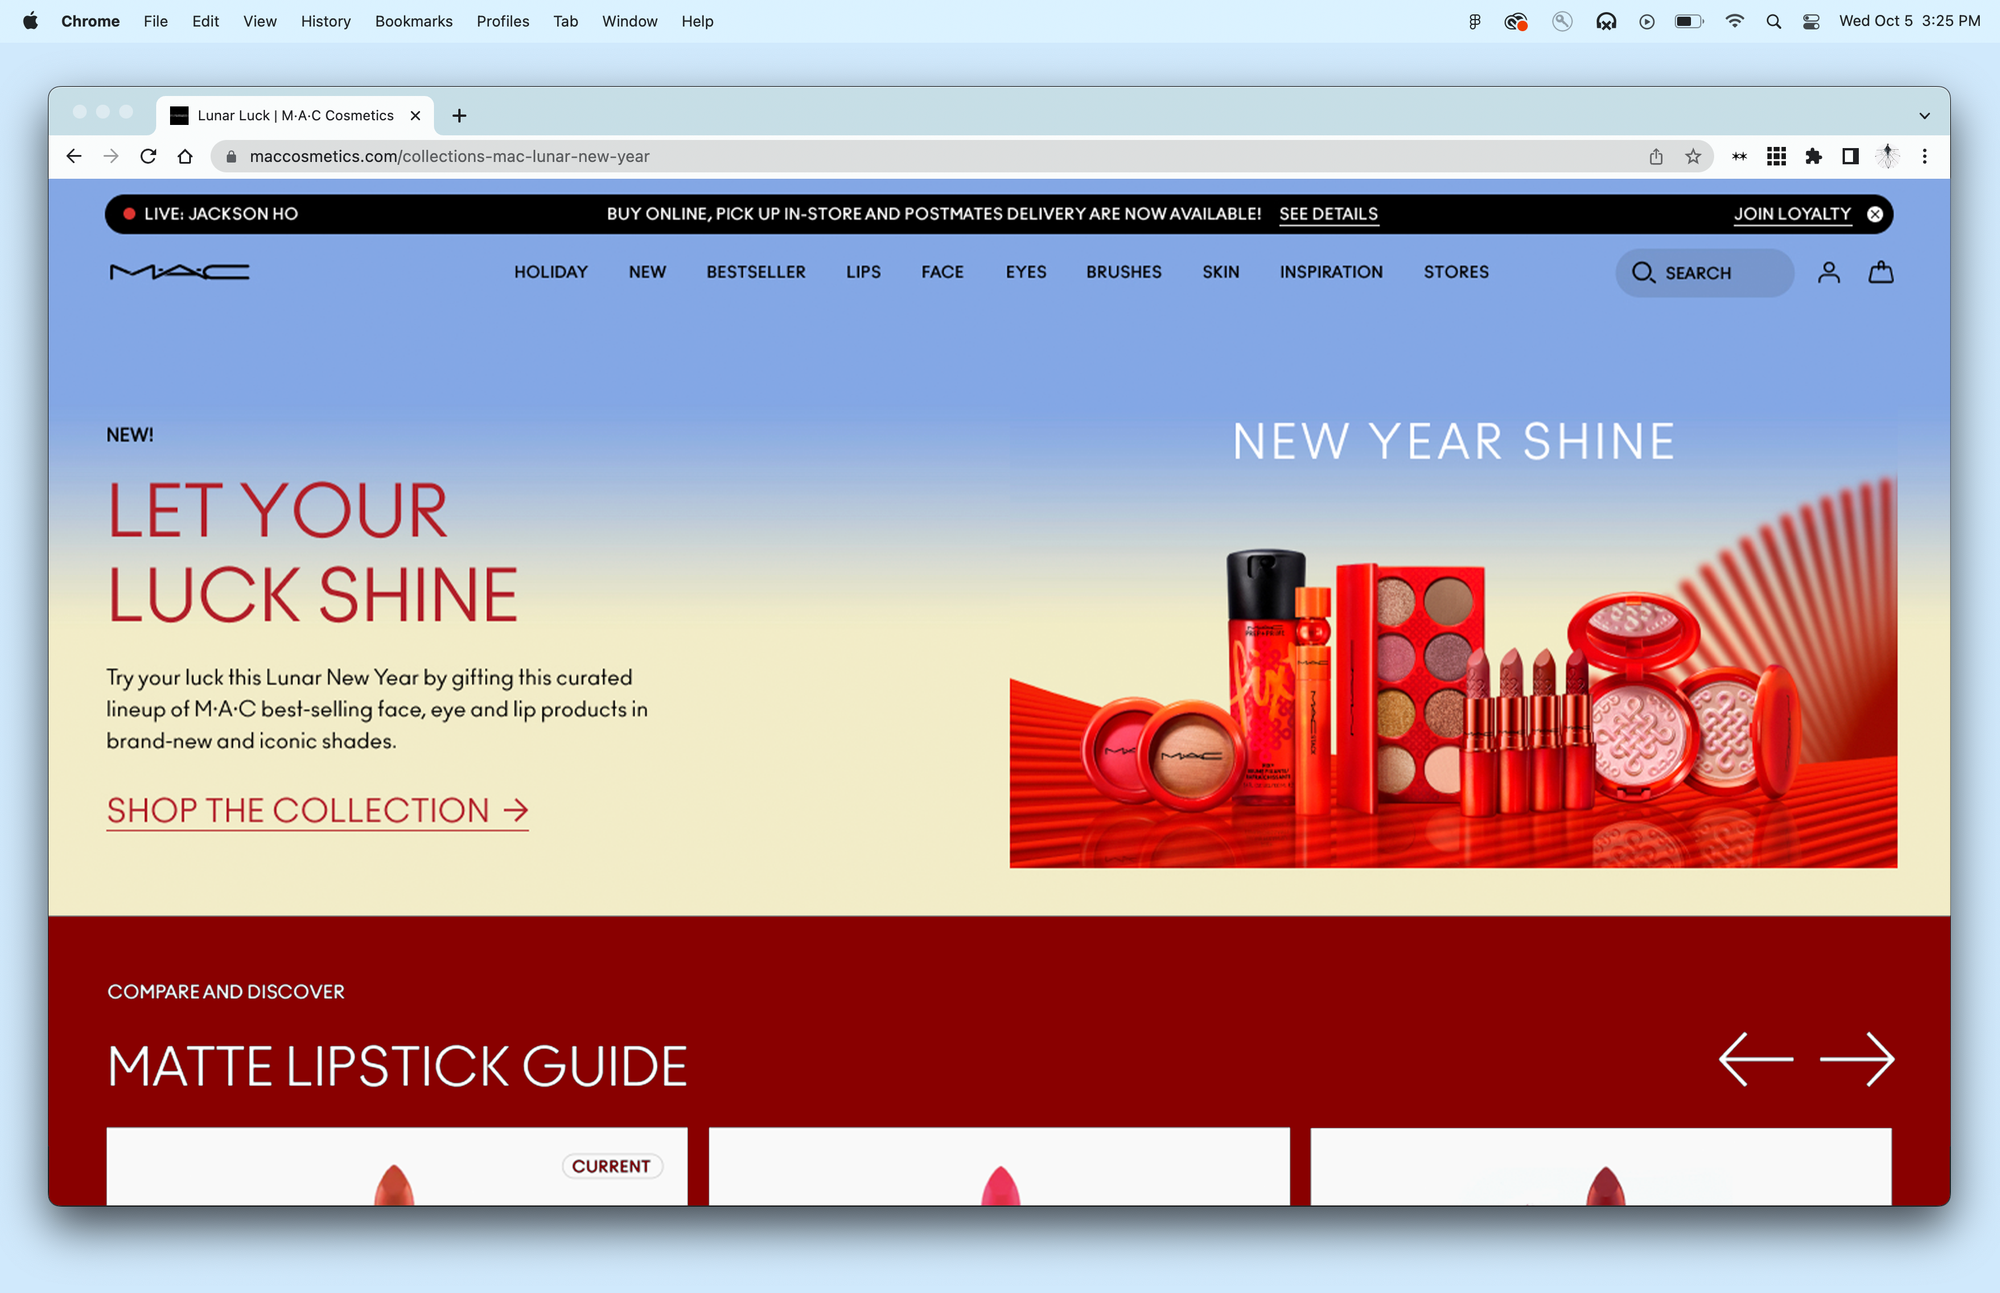Click SEE DETAILS in the announcement bar
Image resolution: width=2000 pixels, height=1293 pixels.
point(1328,214)
